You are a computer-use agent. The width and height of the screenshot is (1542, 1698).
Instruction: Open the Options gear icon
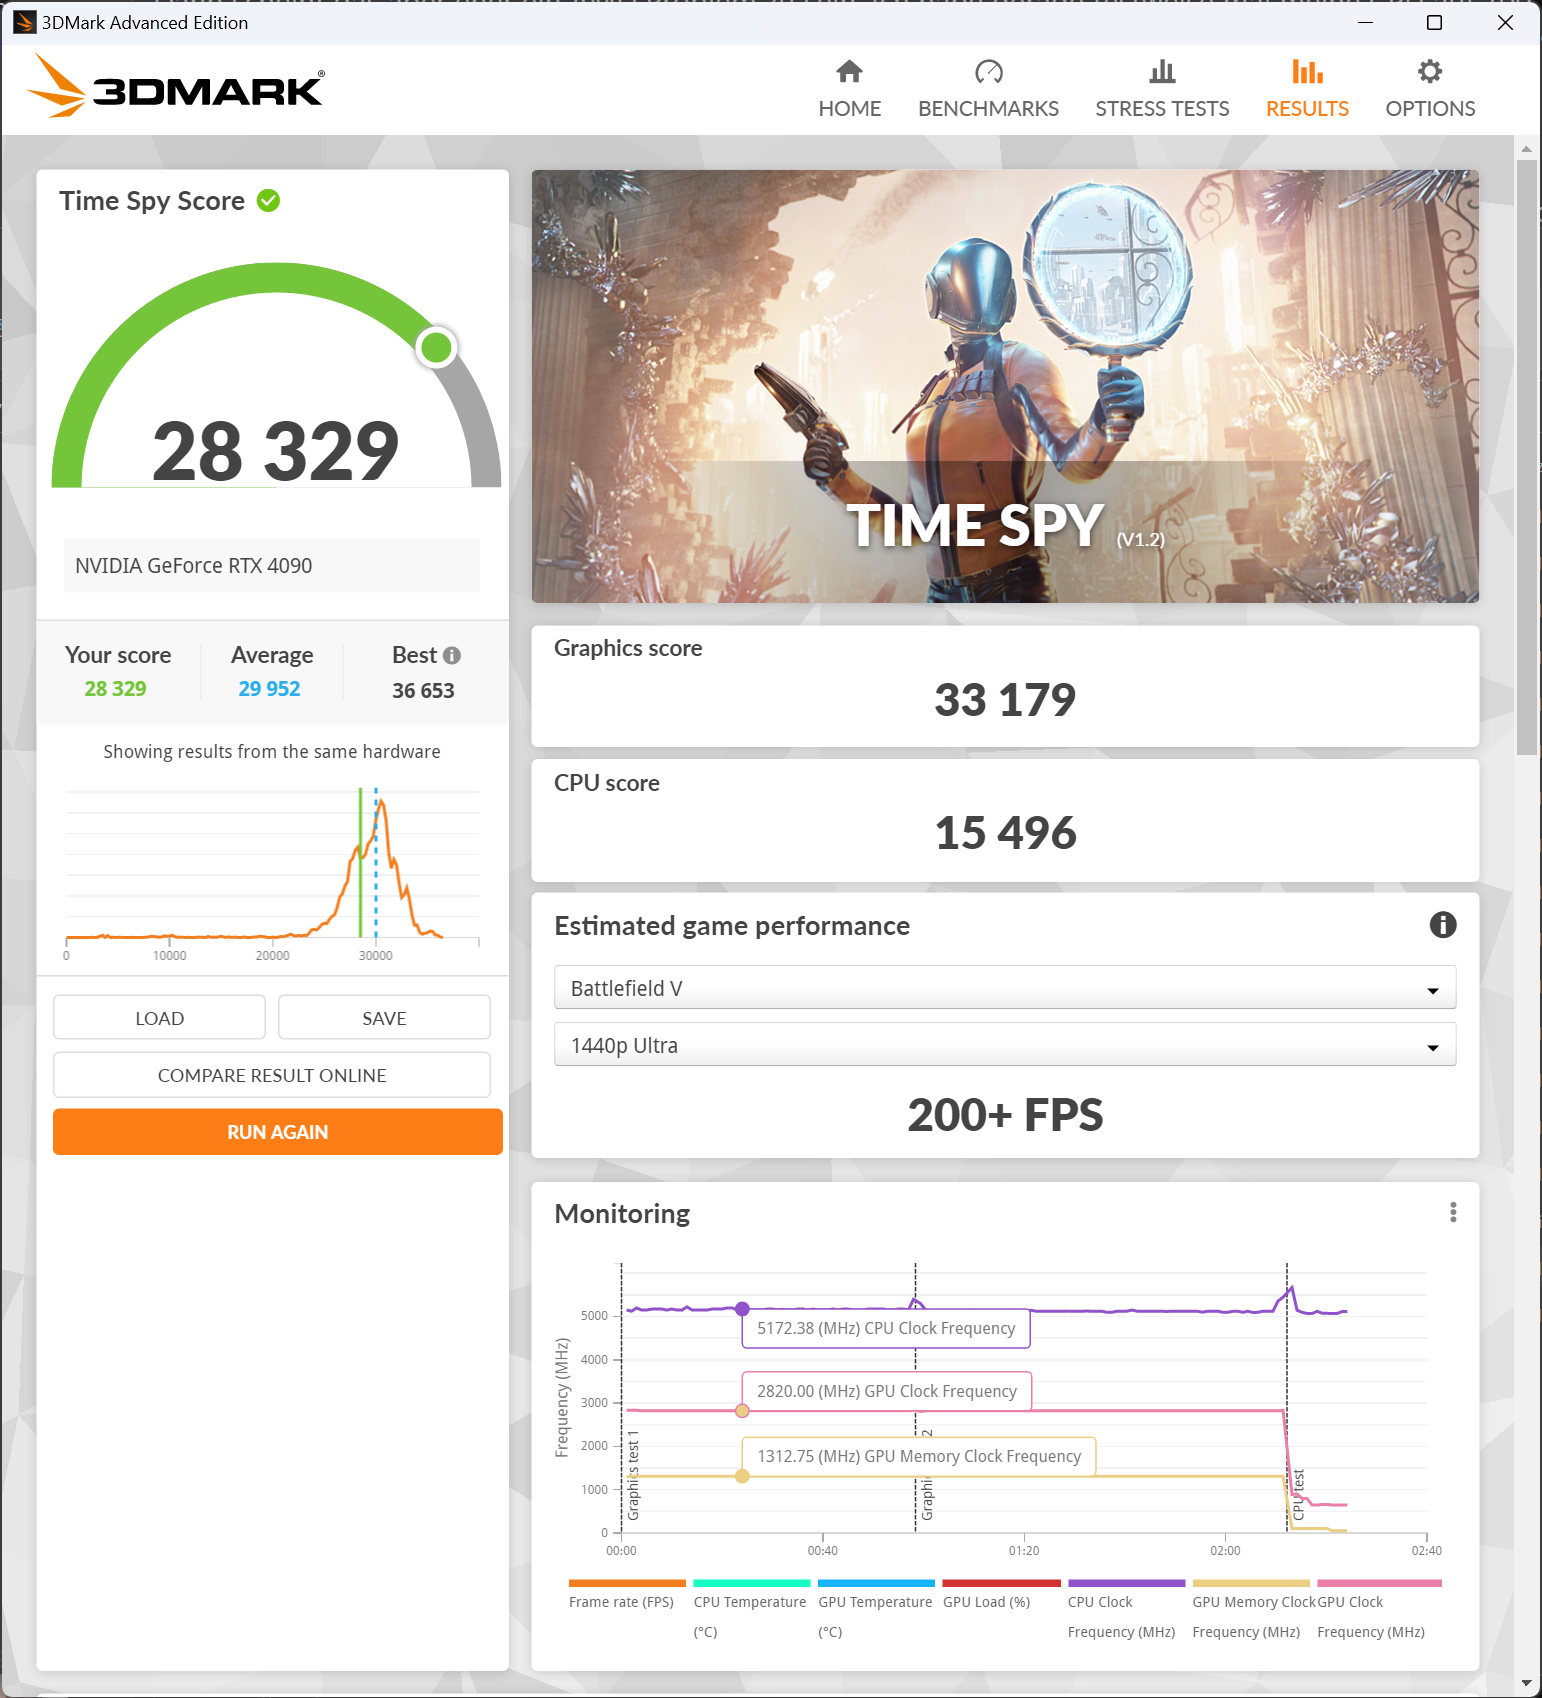(1430, 71)
